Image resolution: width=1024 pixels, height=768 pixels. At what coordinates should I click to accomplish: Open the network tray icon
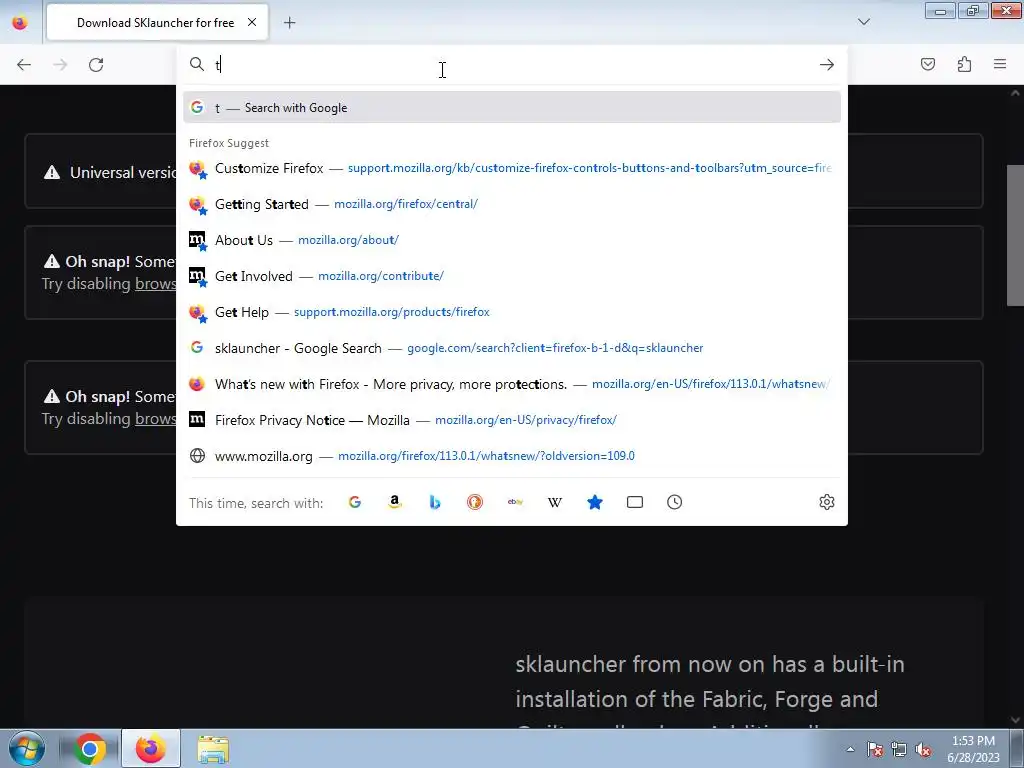pyautogui.click(x=899, y=750)
